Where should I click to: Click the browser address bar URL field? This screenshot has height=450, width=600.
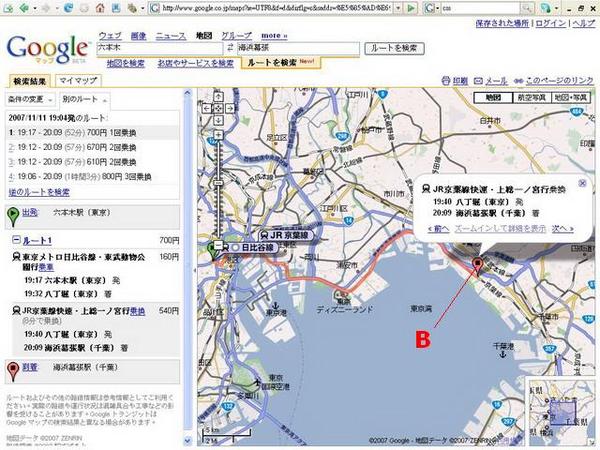(271, 8)
